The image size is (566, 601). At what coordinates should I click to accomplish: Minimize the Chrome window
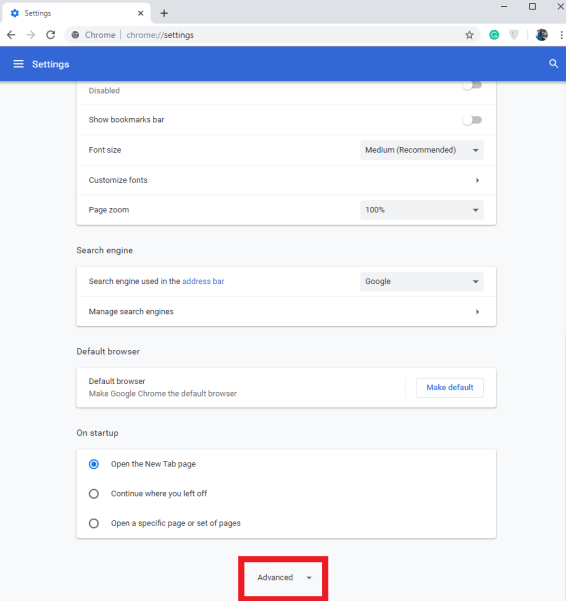click(504, 7)
